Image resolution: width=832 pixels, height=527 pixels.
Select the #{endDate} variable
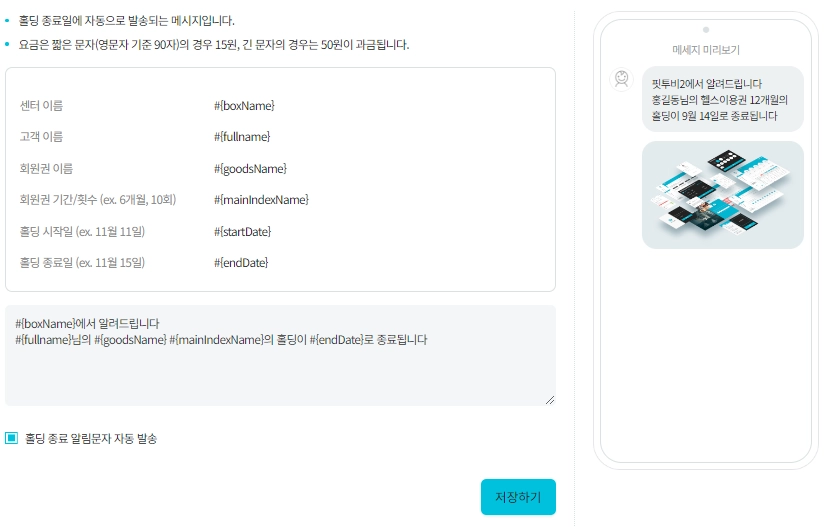click(x=241, y=263)
